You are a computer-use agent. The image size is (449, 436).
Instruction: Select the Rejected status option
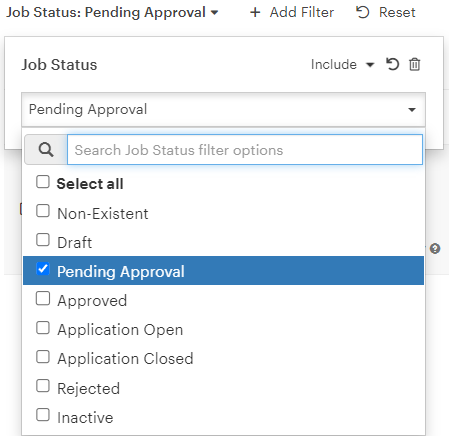click(x=223, y=388)
